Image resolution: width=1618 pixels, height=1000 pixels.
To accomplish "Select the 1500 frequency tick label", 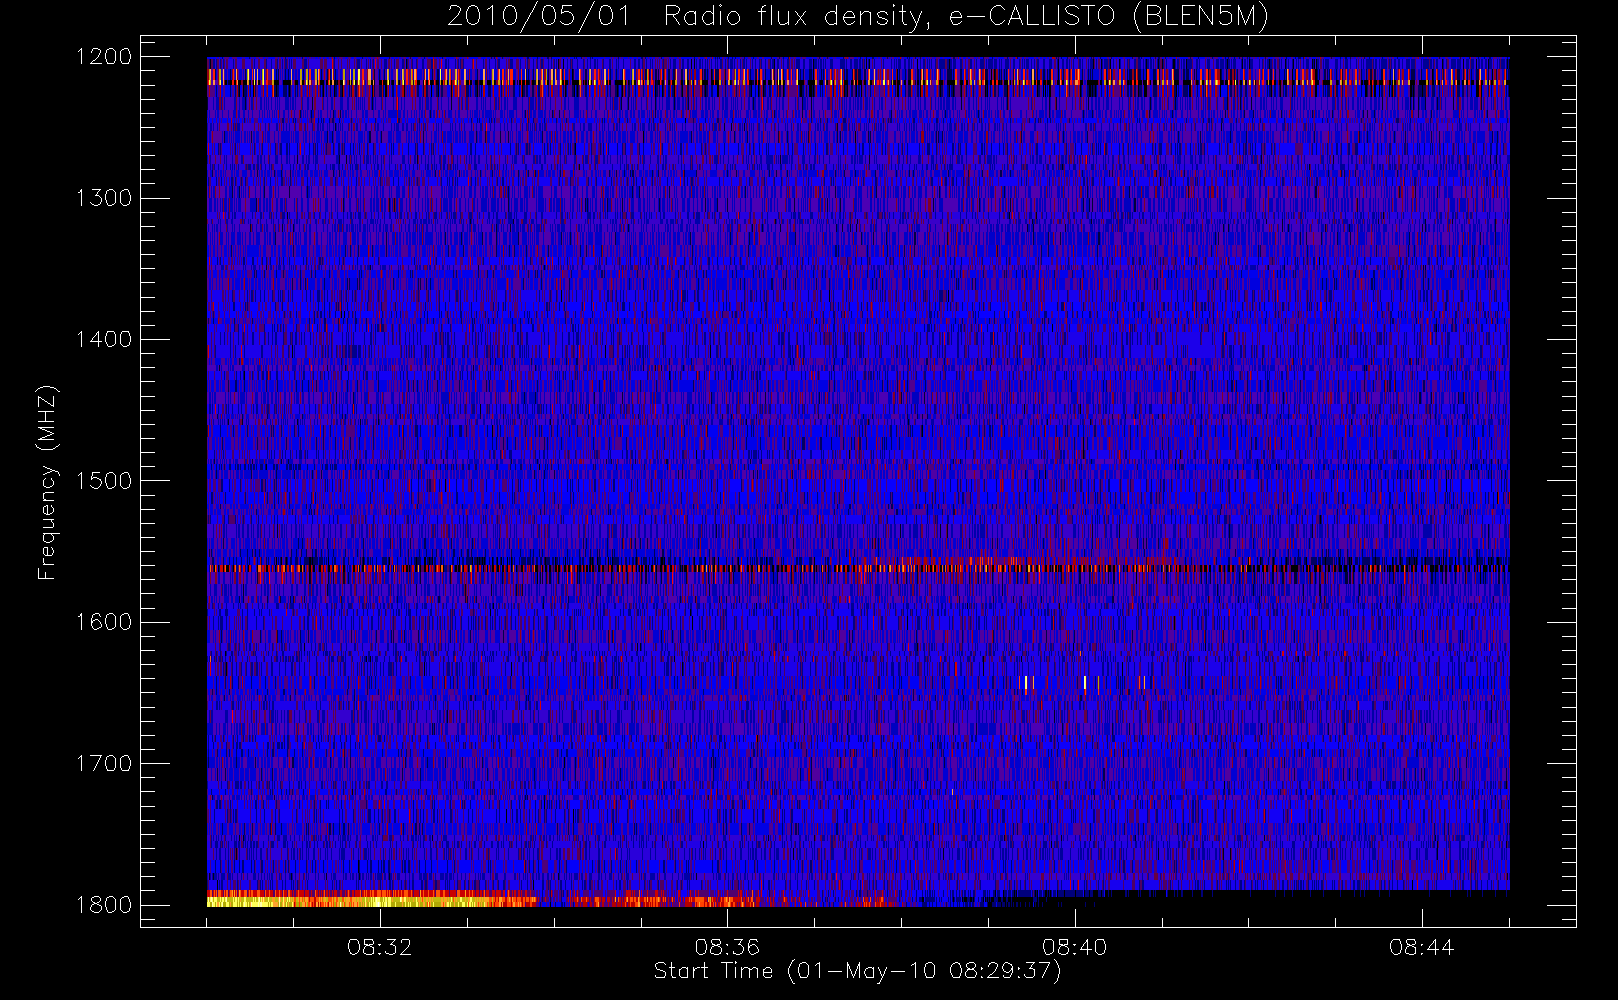I will click(104, 481).
